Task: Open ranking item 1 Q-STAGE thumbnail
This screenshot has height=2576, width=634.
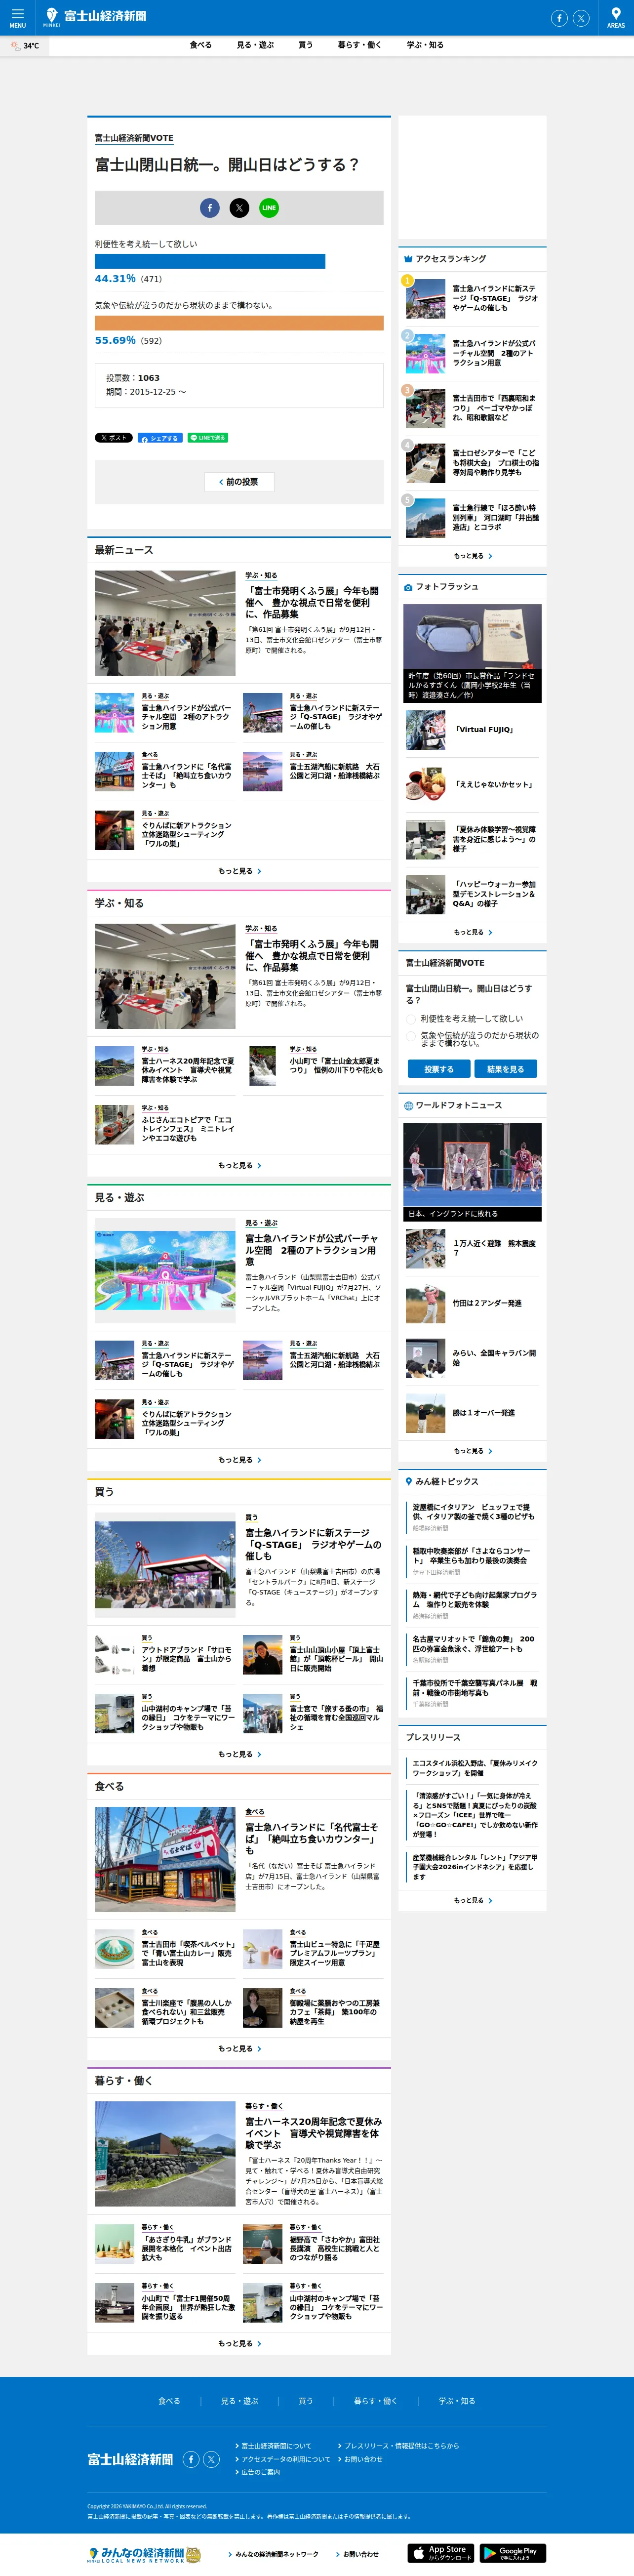Action: (x=426, y=298)
